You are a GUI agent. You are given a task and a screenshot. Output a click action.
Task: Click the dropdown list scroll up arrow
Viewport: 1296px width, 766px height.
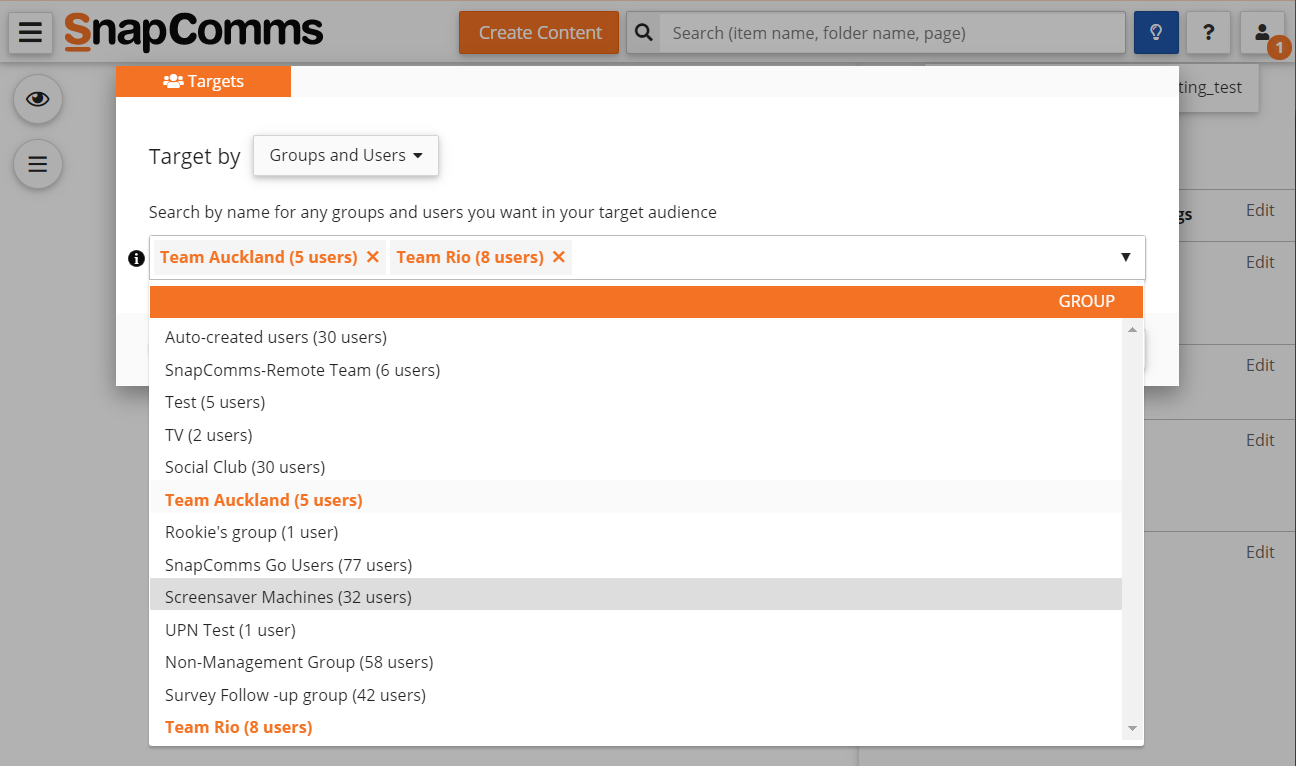(x=1132, y=329)
